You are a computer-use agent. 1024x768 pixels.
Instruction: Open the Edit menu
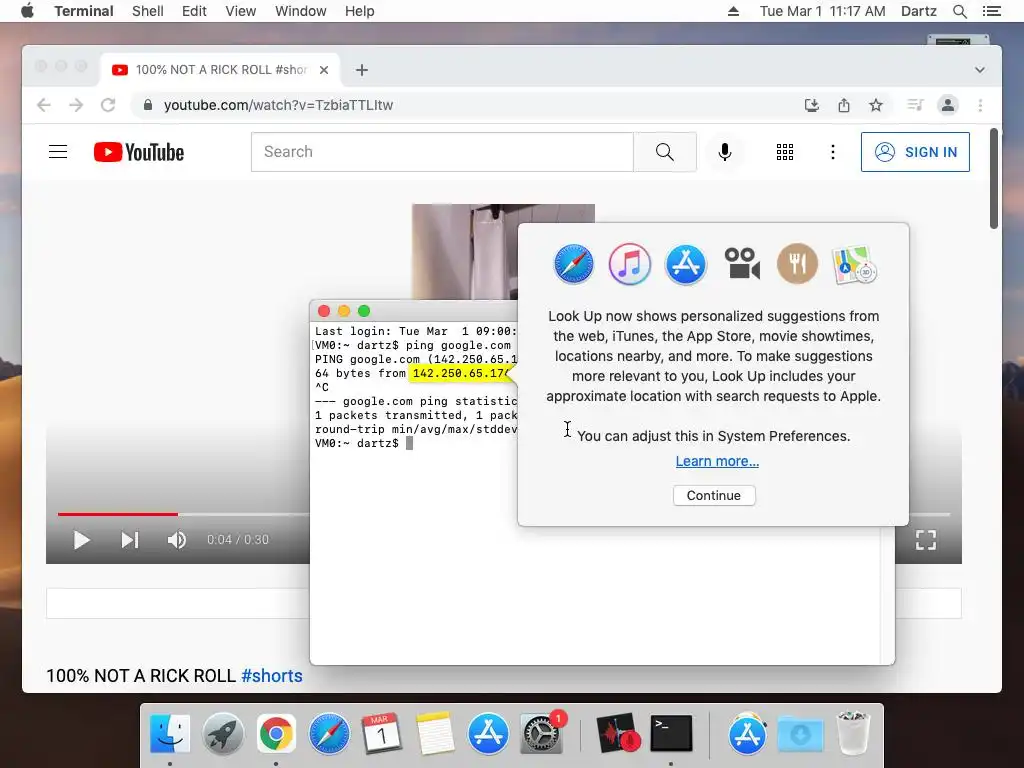pos(194,11)
